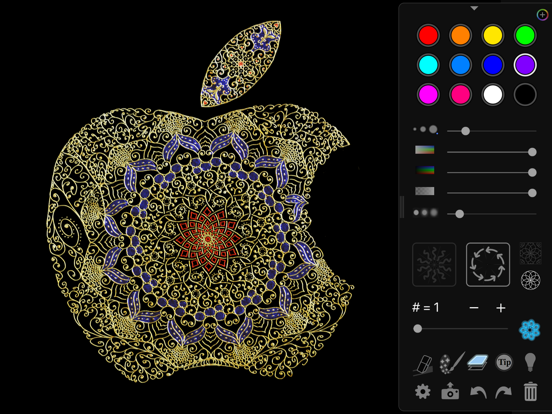This screenshot has height=414, width=552.
Task: Decrease symmetry count with minus button
Action: (474, 308)
